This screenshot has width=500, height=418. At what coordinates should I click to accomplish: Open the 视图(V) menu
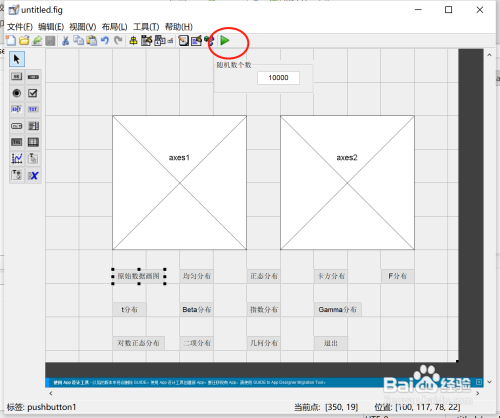83,27
